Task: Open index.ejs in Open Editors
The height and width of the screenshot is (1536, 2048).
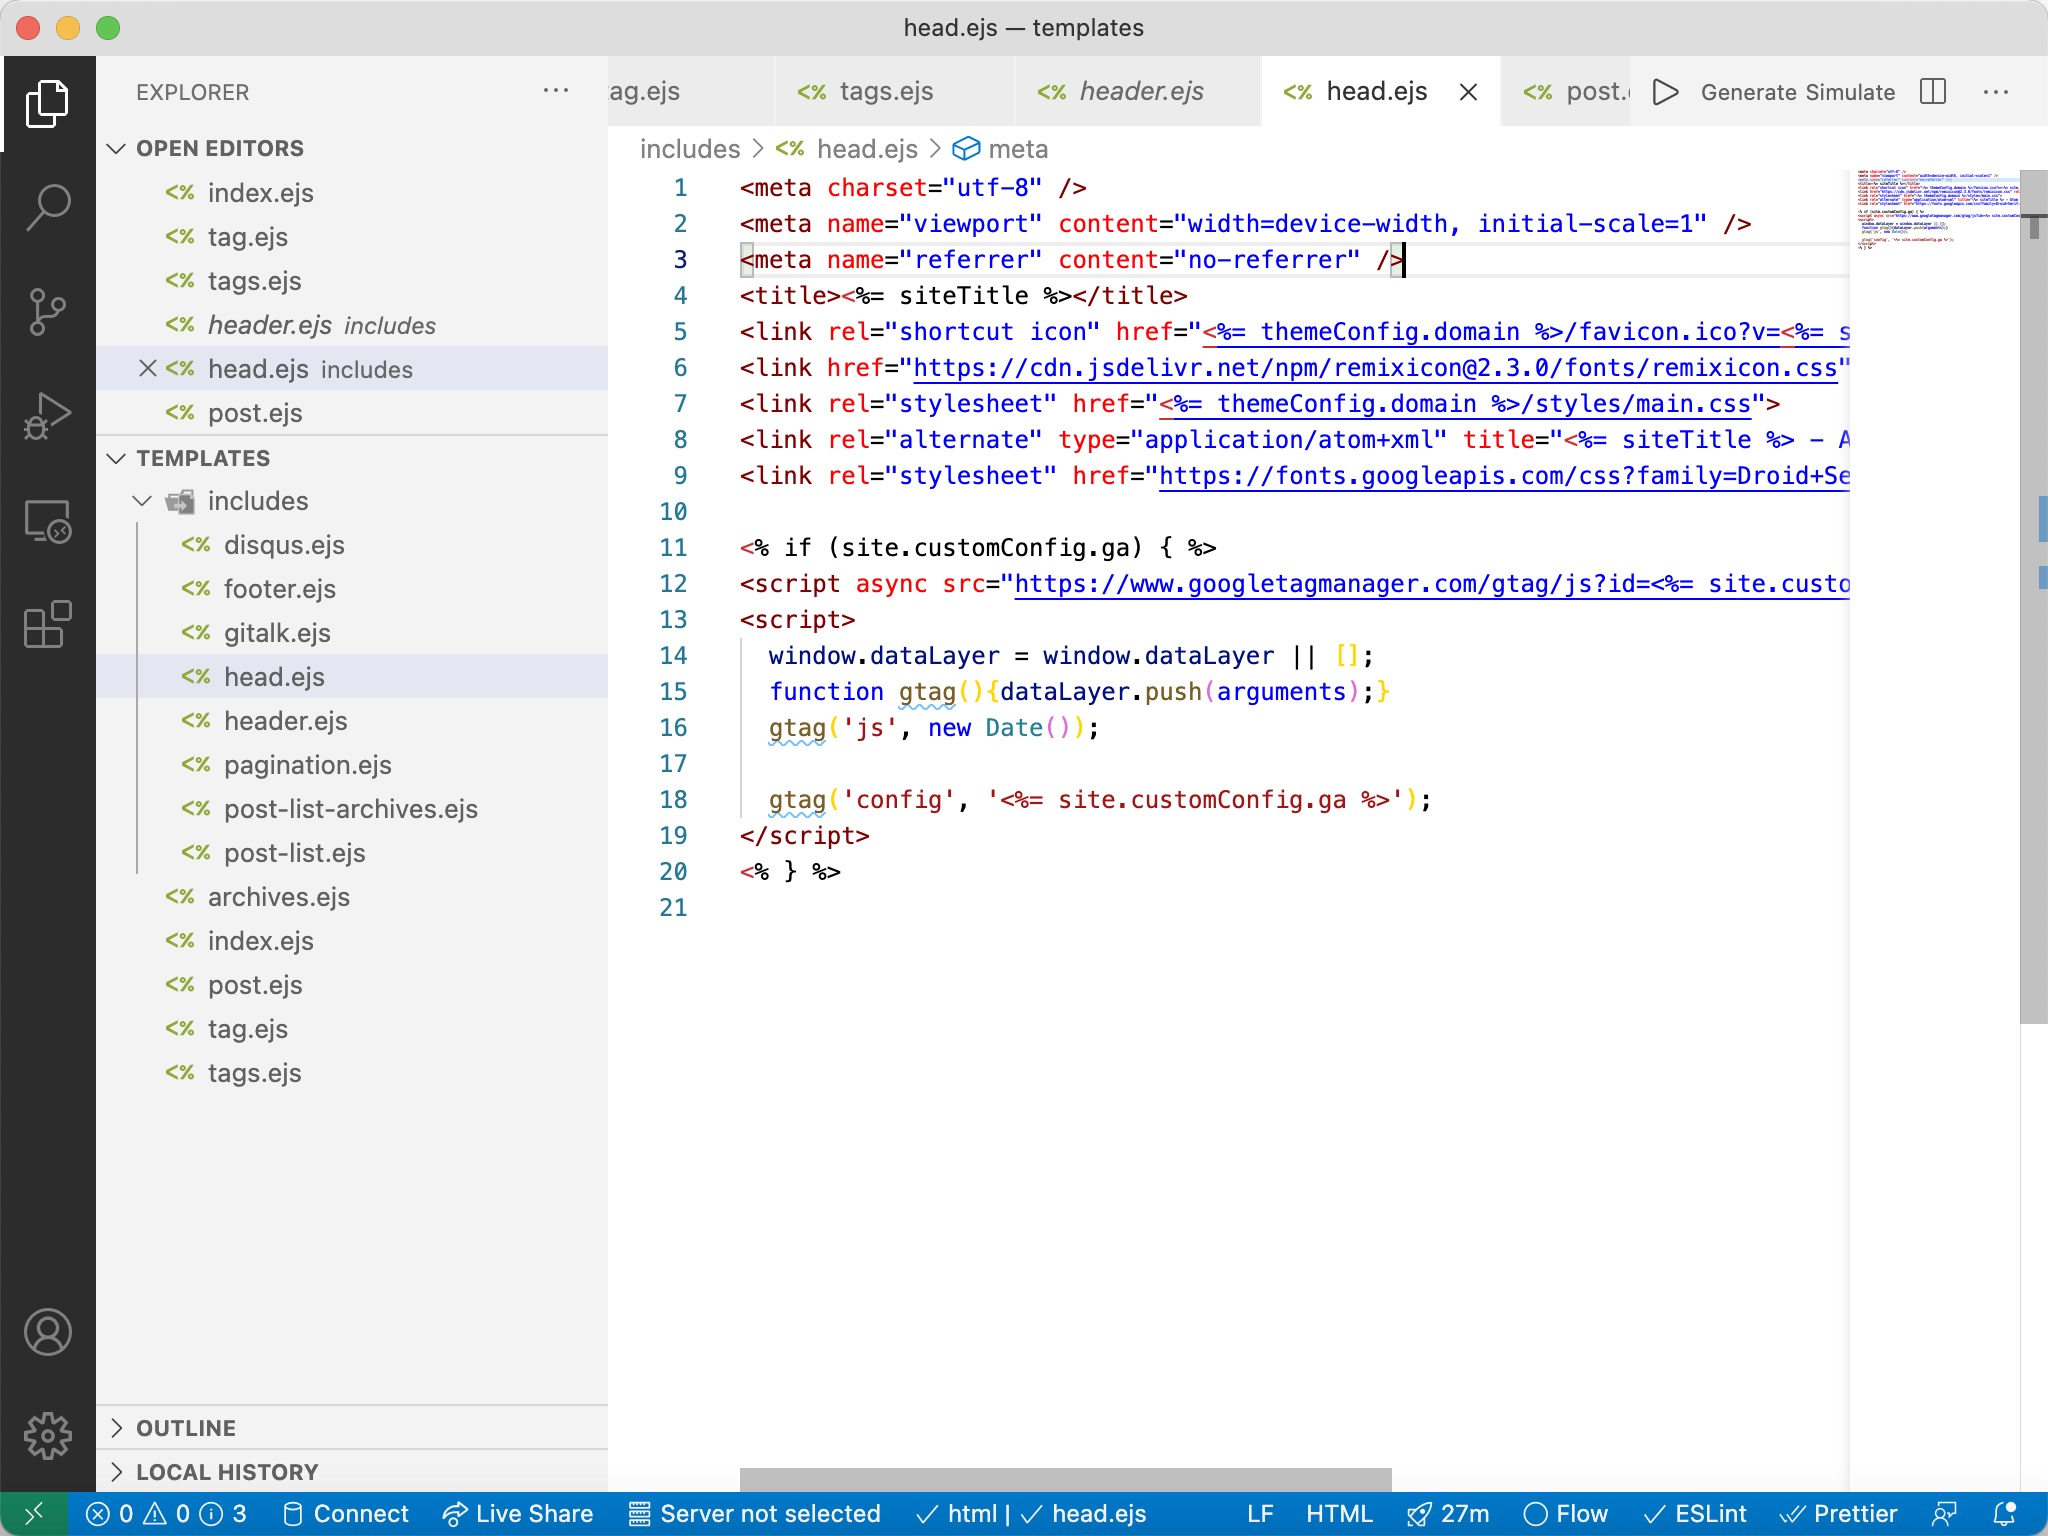Action: pos(352,193)
